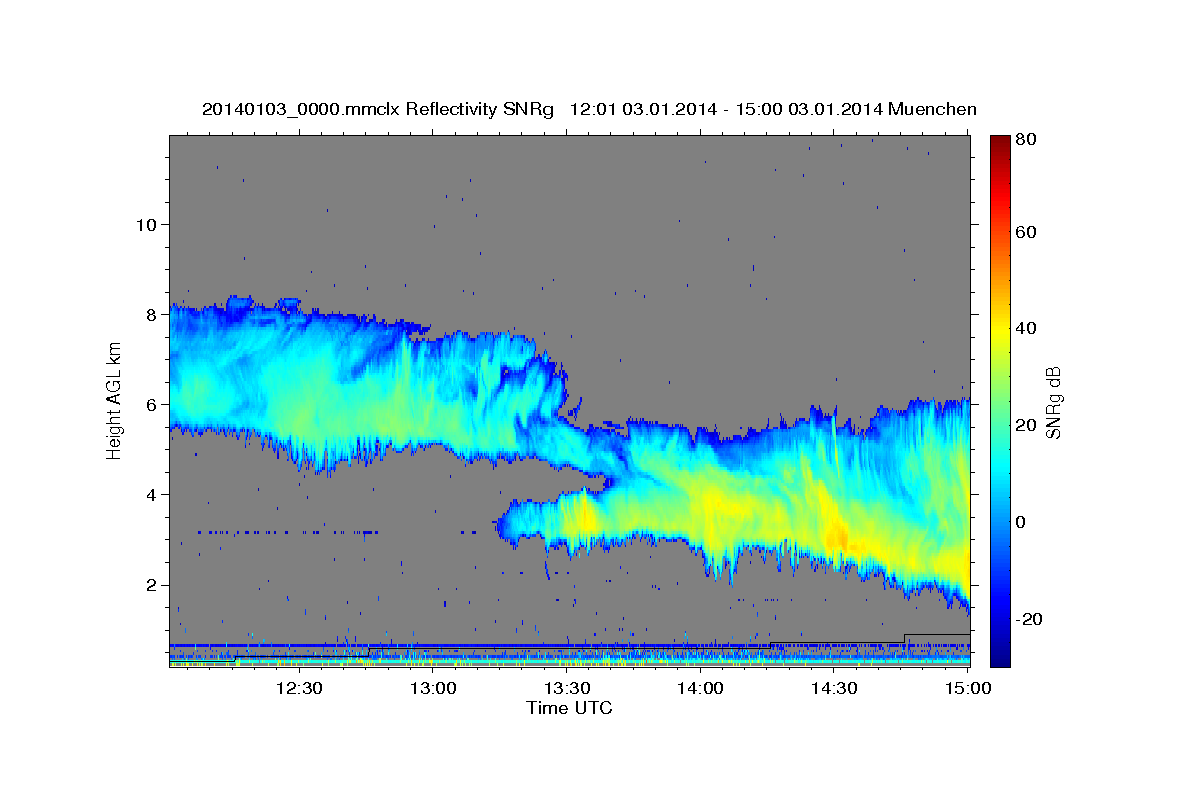Click the 14:00 time tick label
Image resolution: width=1200 pixels, height=800 pixels.
click(700, 689)
